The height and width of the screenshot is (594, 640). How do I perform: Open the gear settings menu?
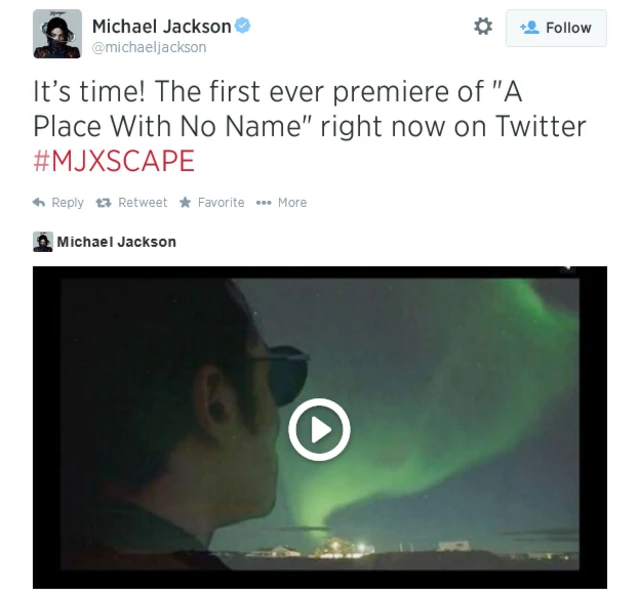tap(483, 27)
